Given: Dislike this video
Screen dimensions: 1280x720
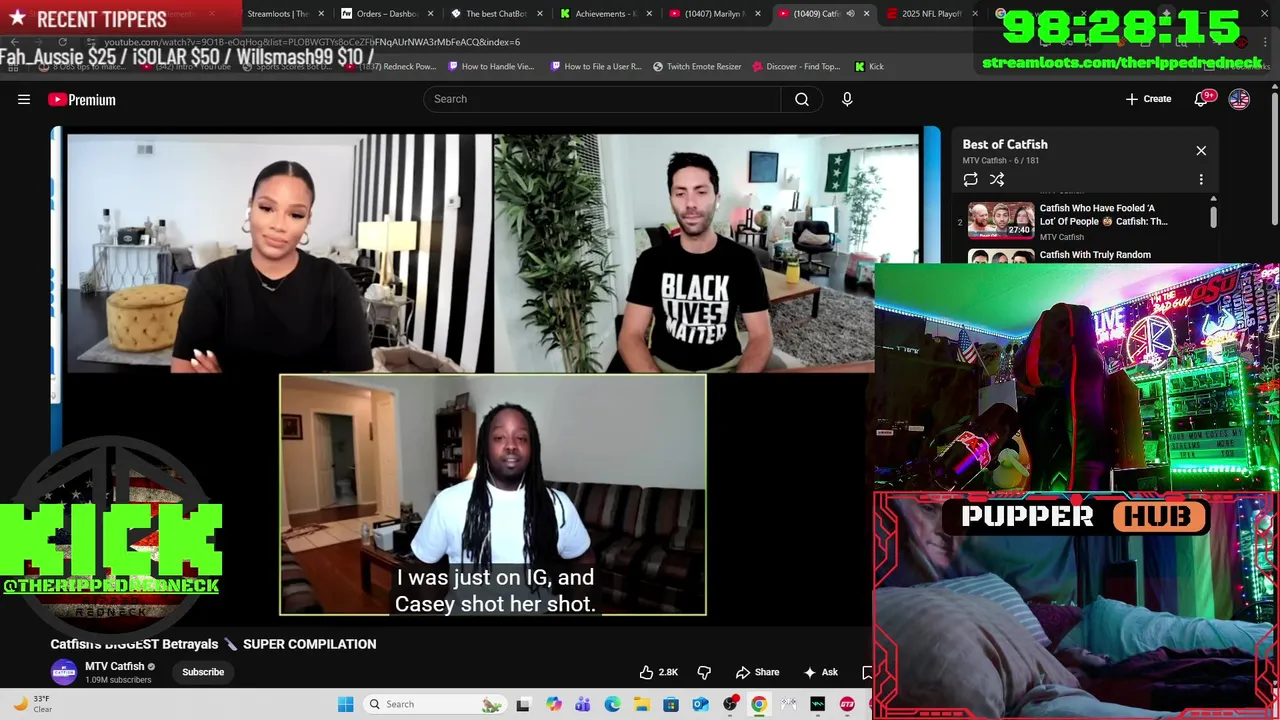Looking at the screenshot, I should (x=704, y=672).
